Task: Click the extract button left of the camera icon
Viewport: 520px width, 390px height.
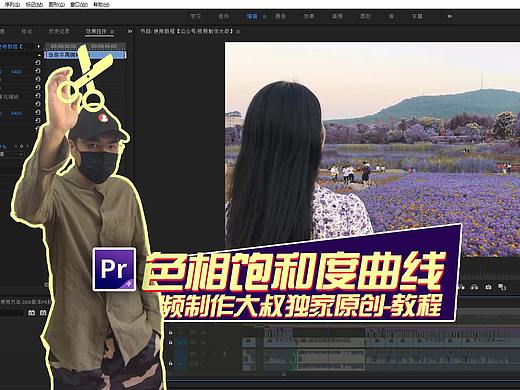Action: (474, 287)
